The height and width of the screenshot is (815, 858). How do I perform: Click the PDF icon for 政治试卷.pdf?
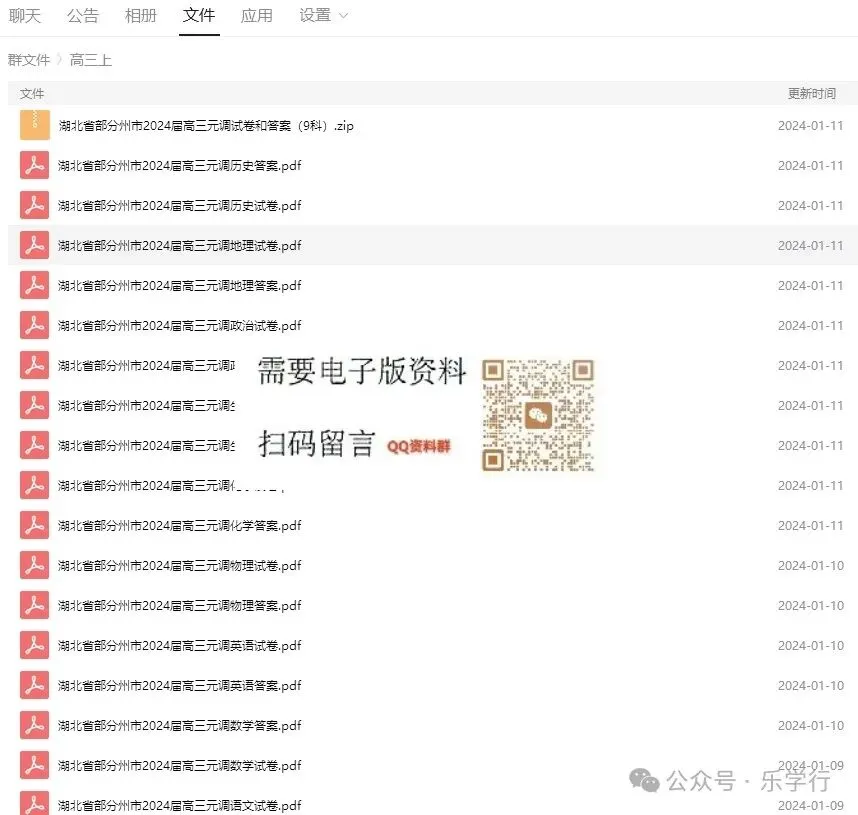[x=34, y=325]
